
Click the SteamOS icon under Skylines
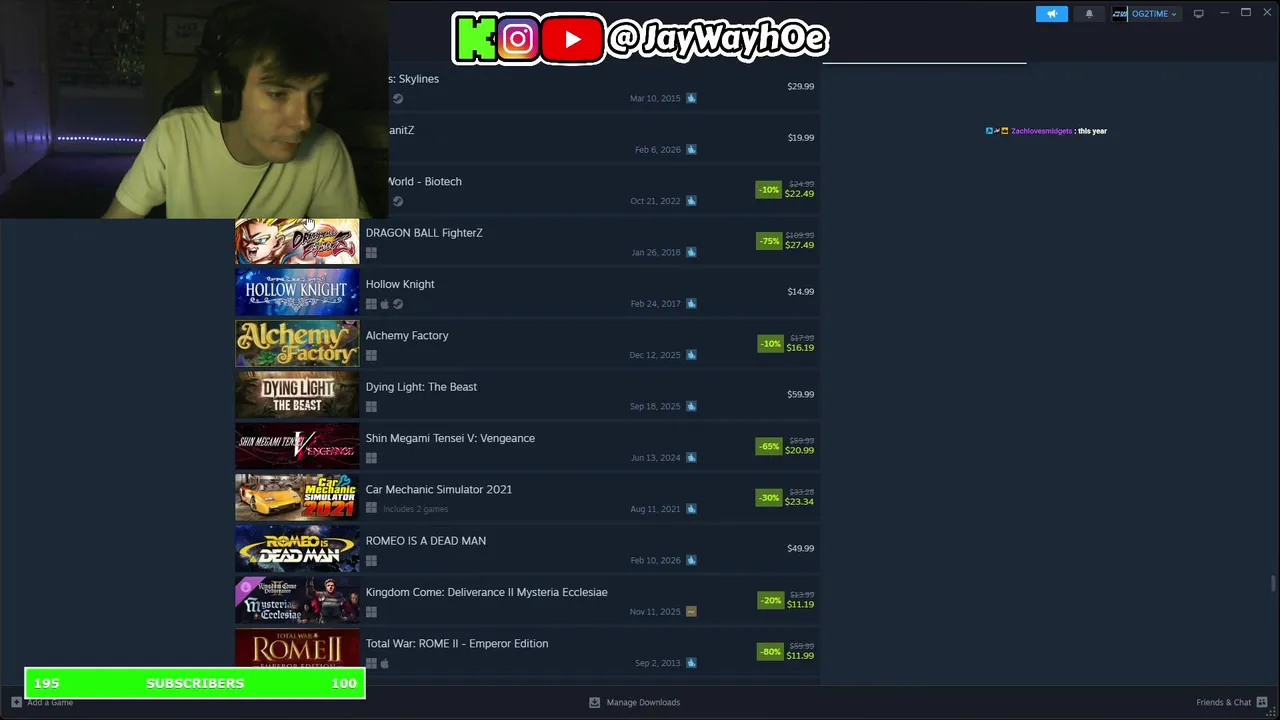pyautogui.click(x=397, y=98)
